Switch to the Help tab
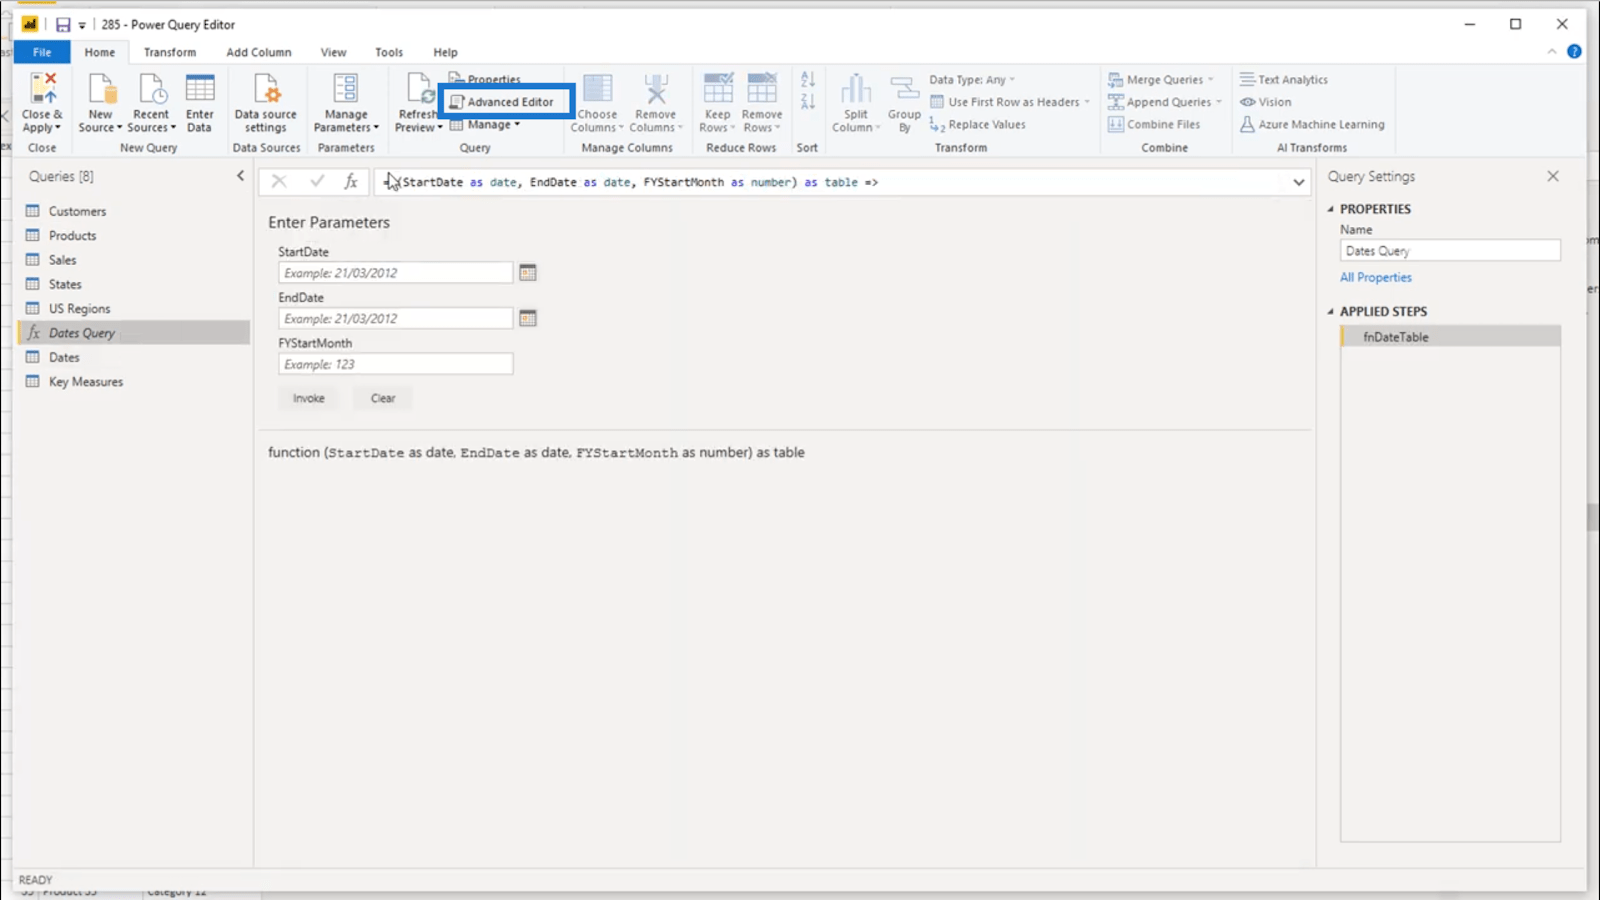The height and width of the screenshot is (900, 1600). 445,52
